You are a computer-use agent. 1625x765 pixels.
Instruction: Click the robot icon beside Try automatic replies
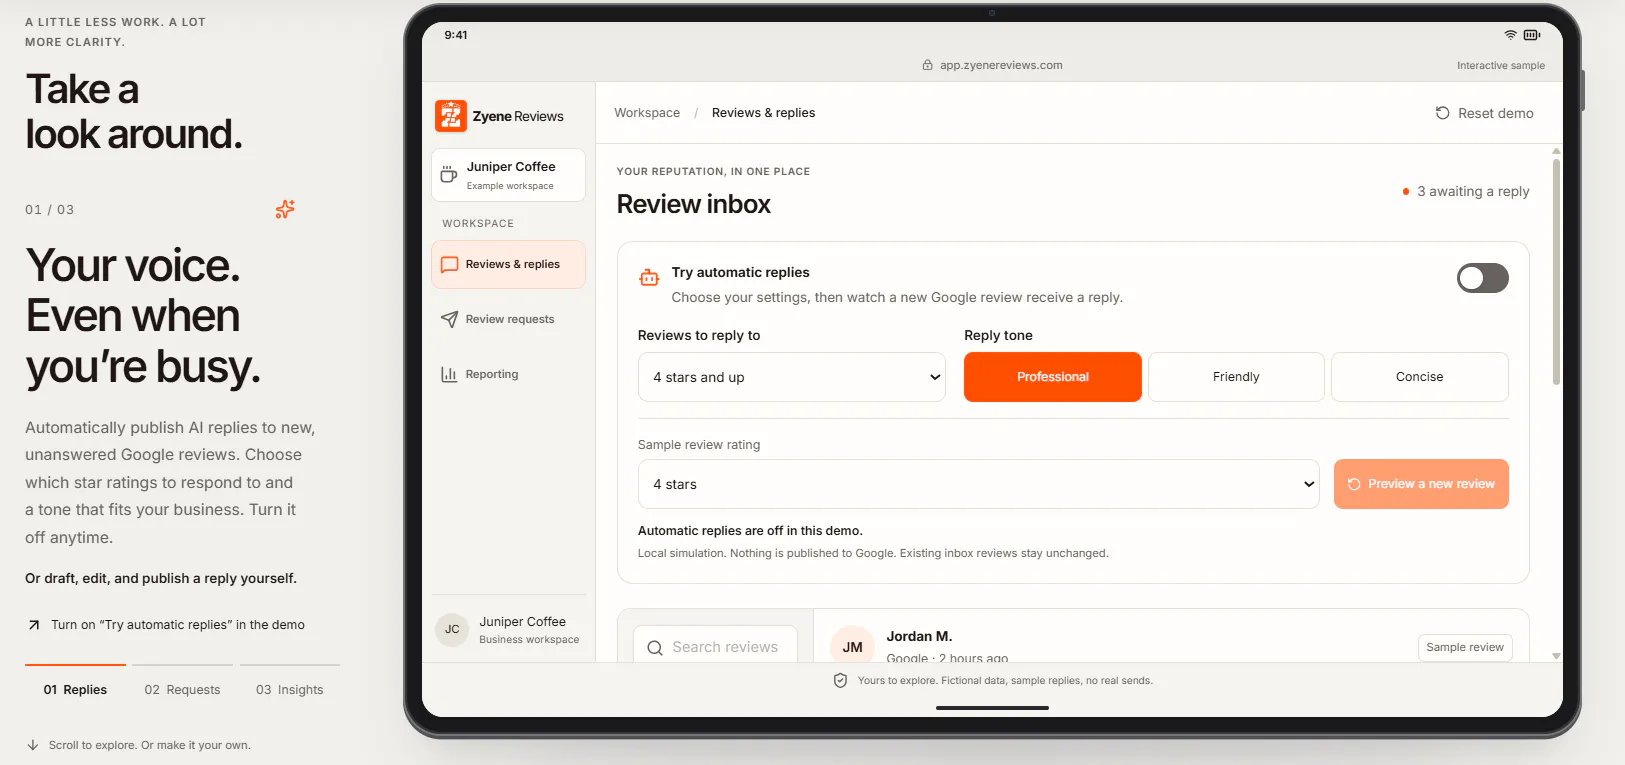[649, 278]
